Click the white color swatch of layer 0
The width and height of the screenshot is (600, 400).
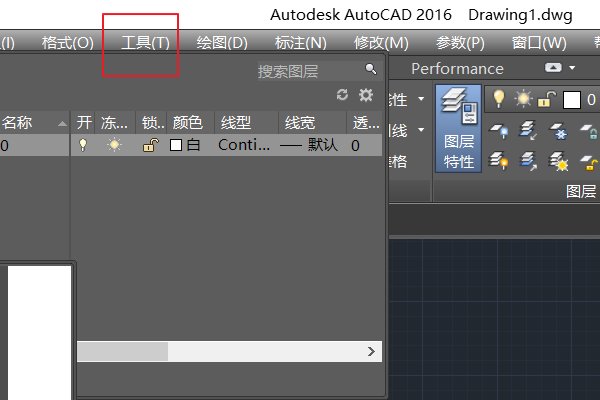point(177,145)
